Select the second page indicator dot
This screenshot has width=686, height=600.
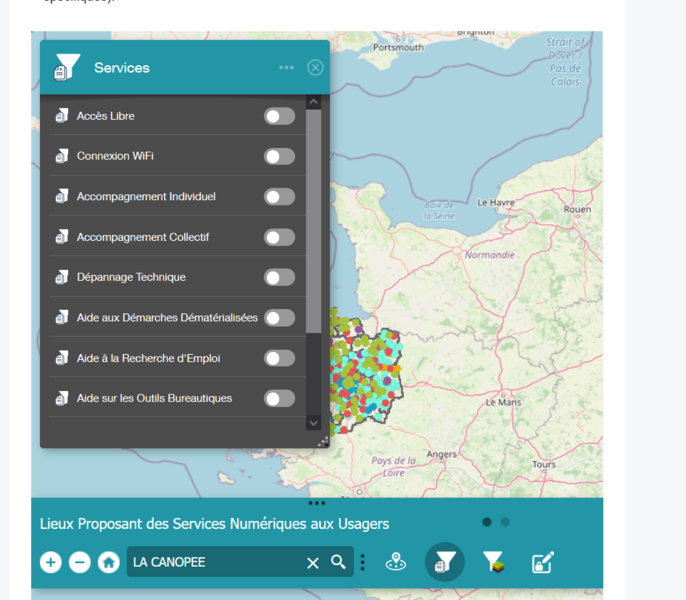point(505,522)
